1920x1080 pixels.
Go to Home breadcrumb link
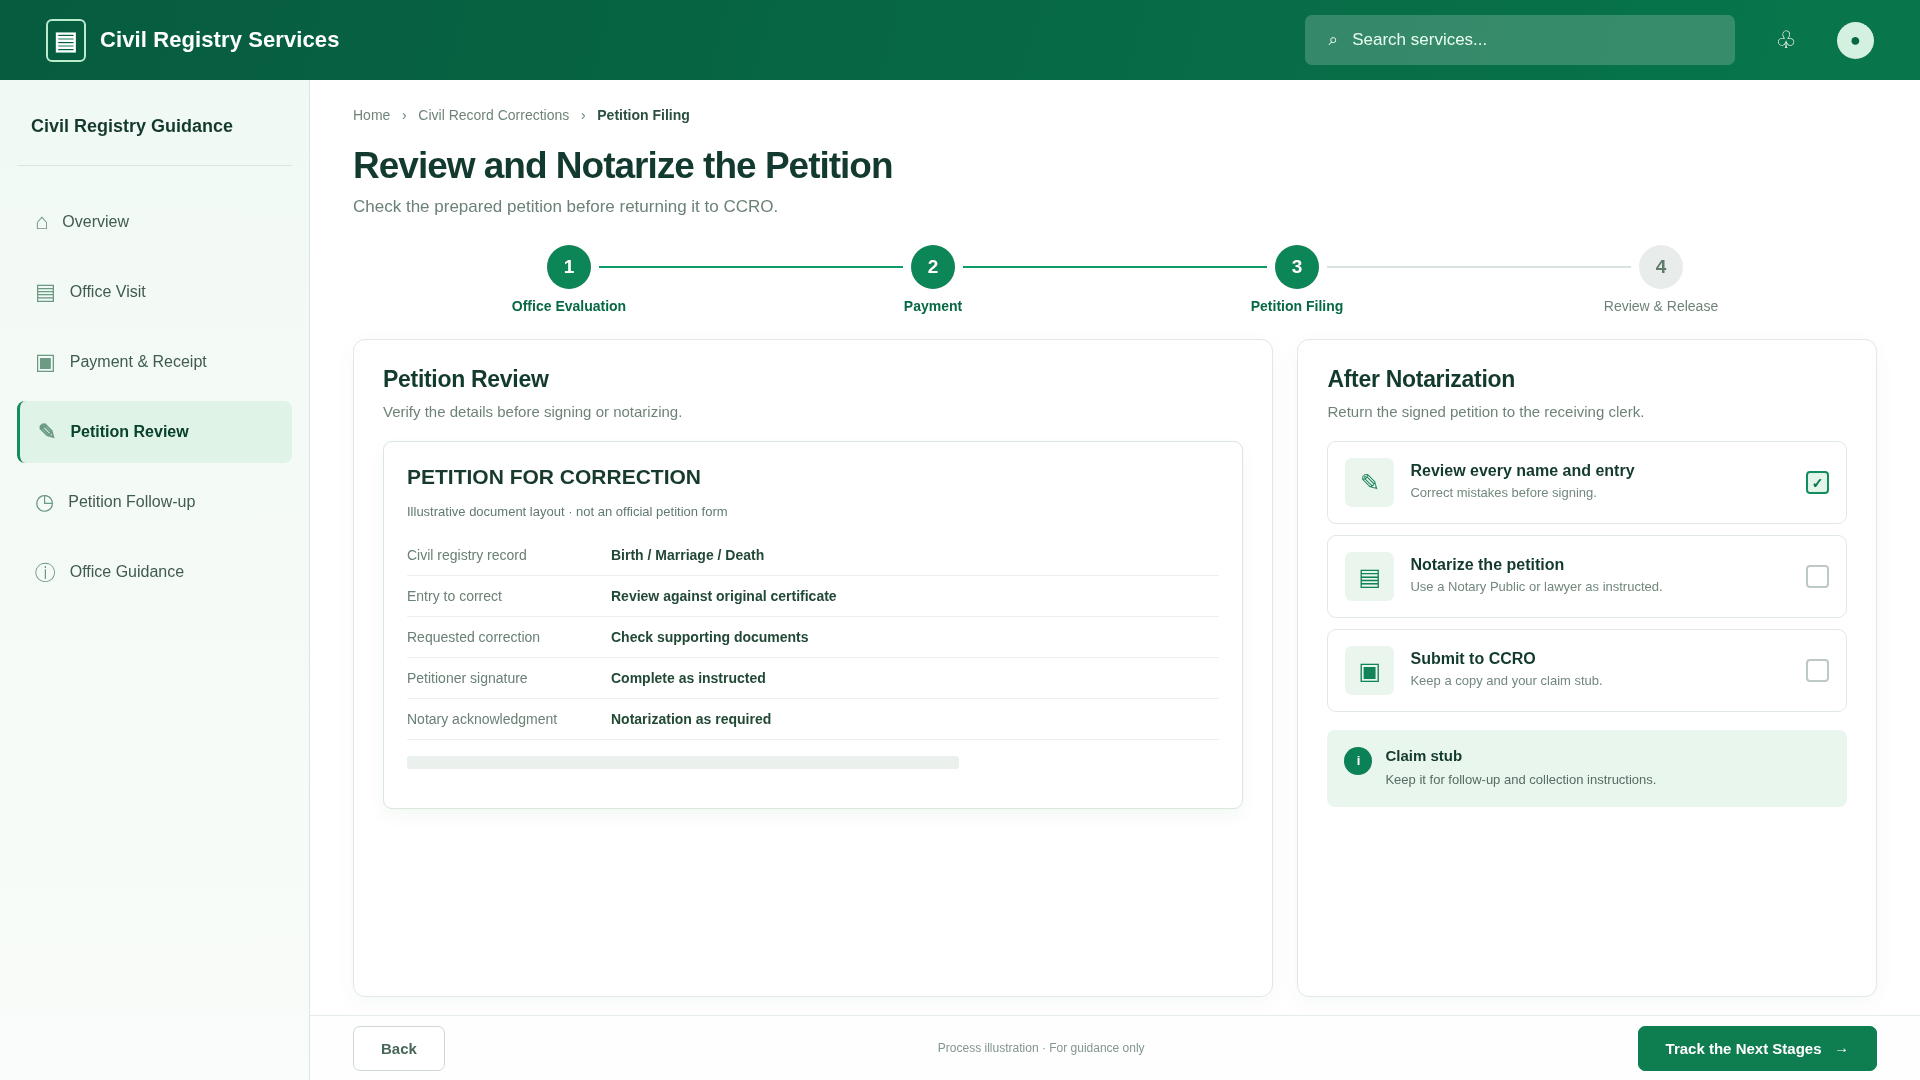coord(371,115)
